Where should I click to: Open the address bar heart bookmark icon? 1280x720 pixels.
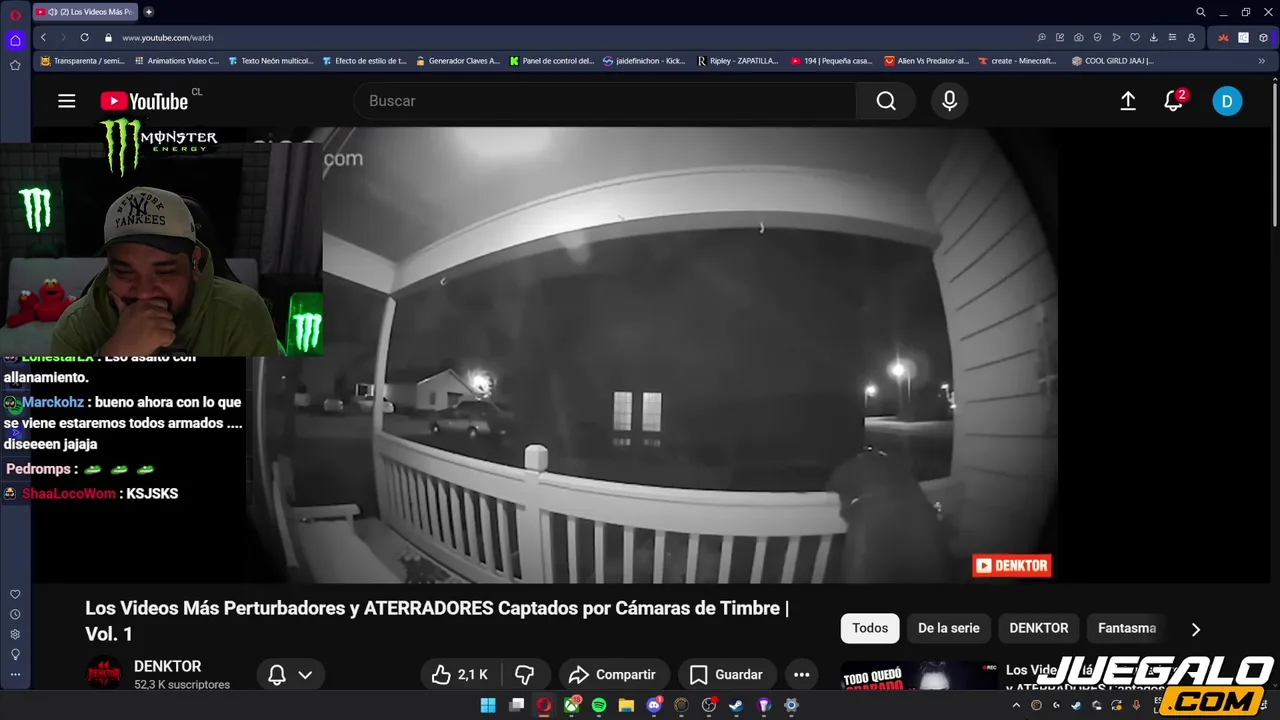1134,37
